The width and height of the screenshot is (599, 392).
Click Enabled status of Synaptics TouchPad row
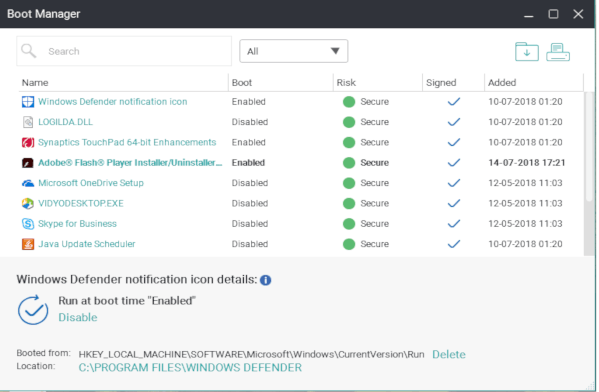tap(248, 142)
